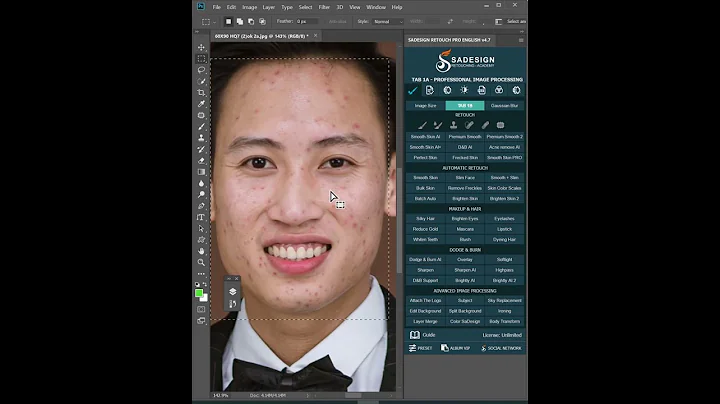
Task: Click the patch icon at end of Retouch row
Action: pyautogui.click(x=501, y=125)
